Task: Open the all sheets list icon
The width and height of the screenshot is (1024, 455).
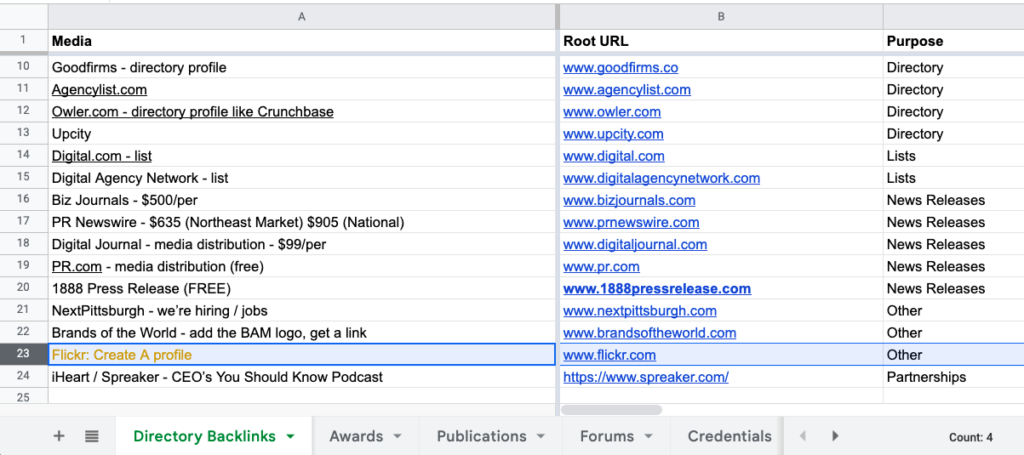Action: [x=91, y=436]
